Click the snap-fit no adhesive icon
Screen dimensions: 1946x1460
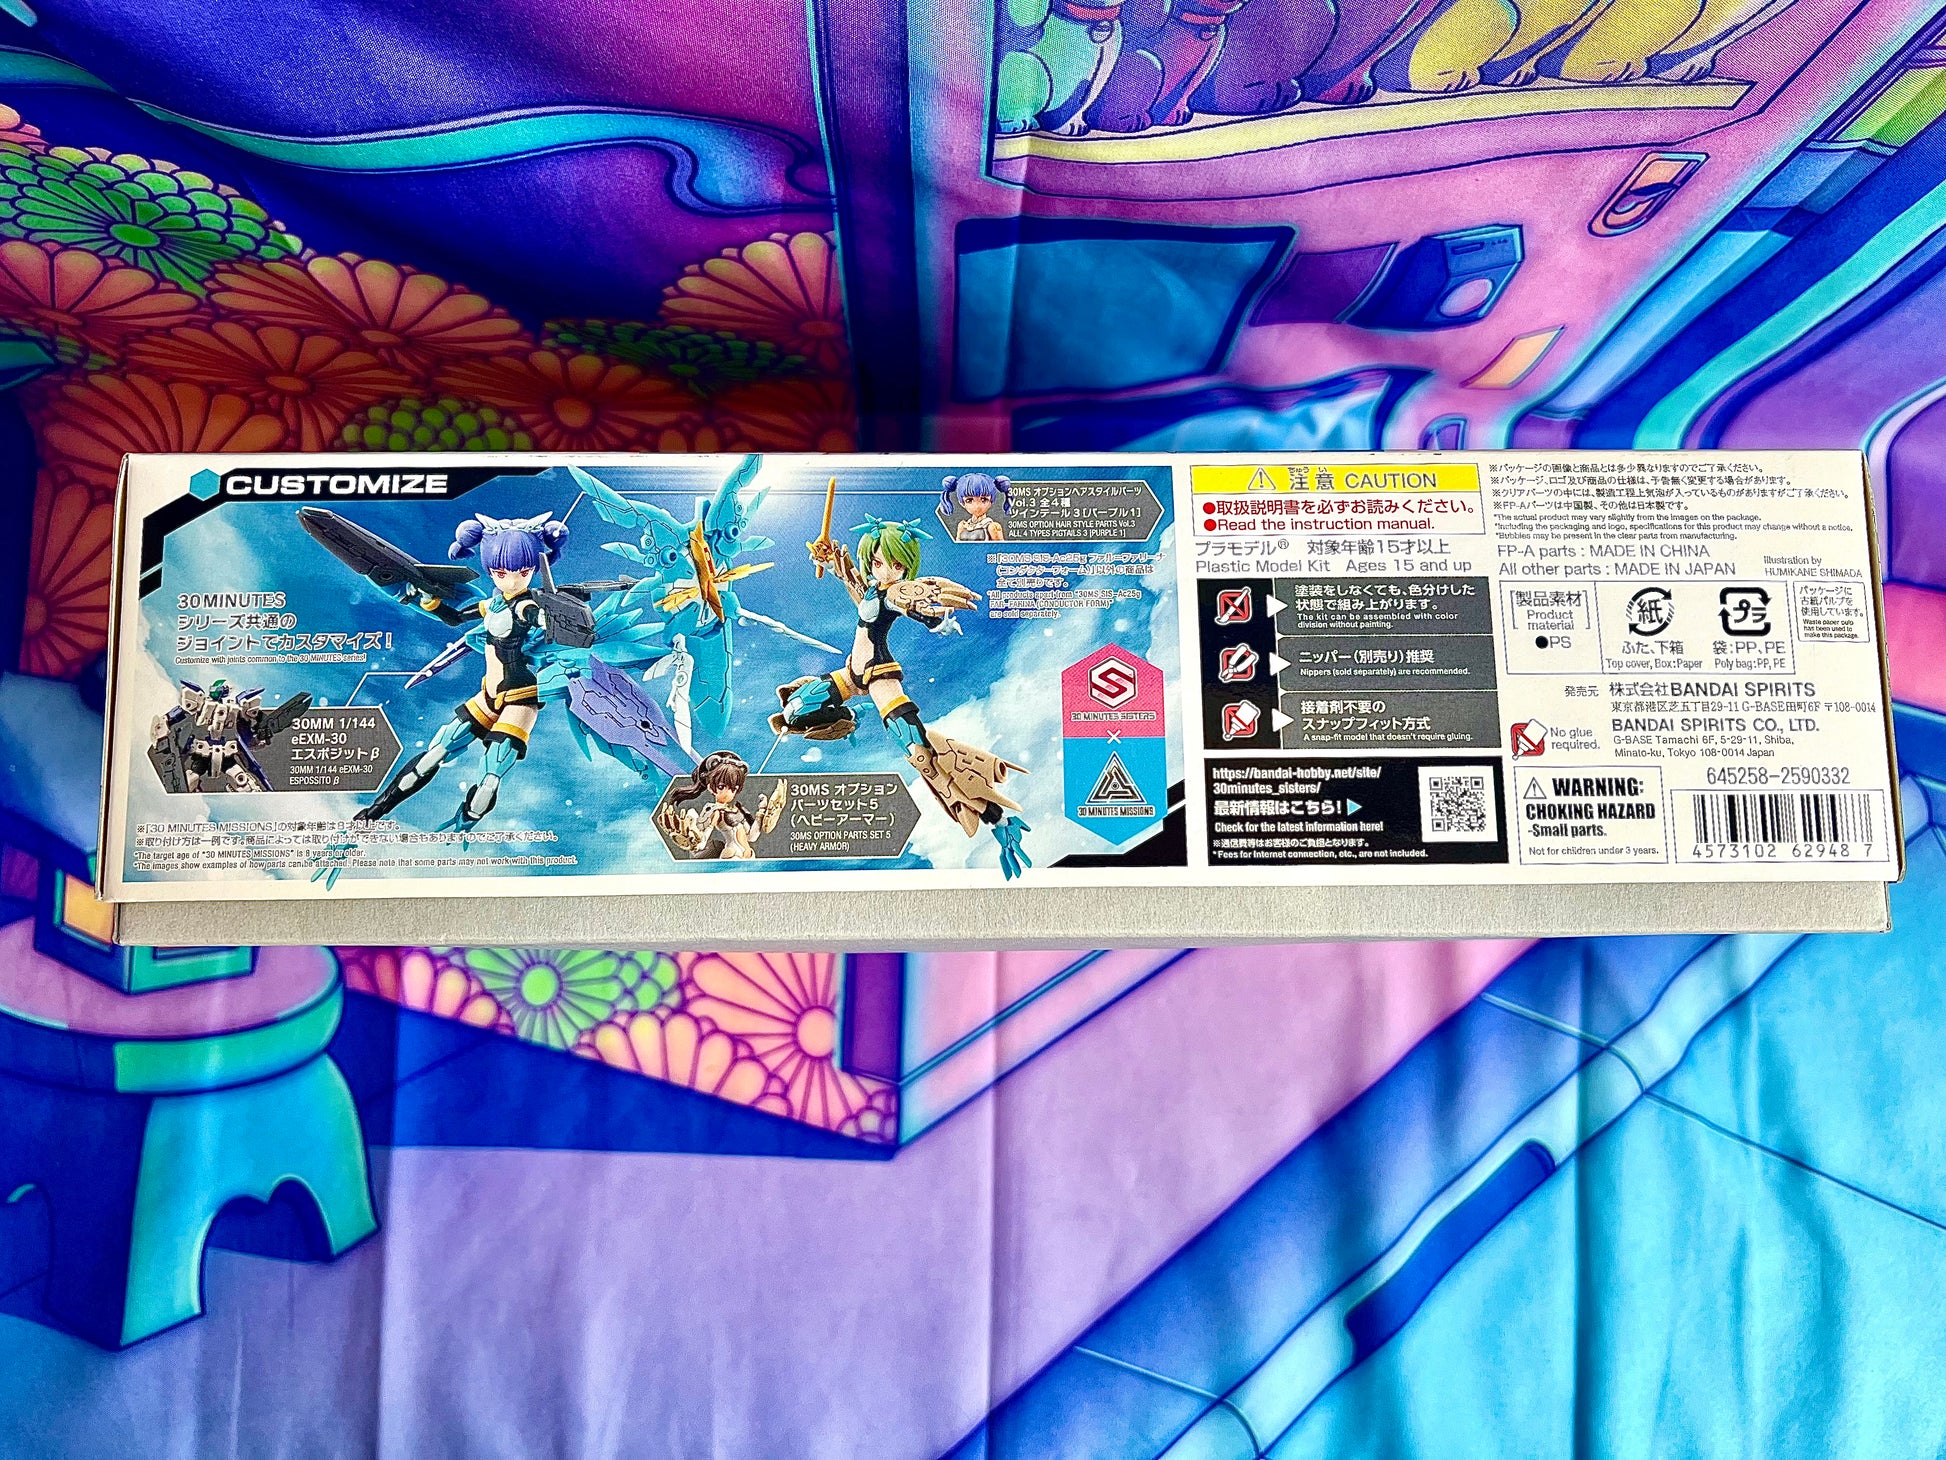[1240, 720]
